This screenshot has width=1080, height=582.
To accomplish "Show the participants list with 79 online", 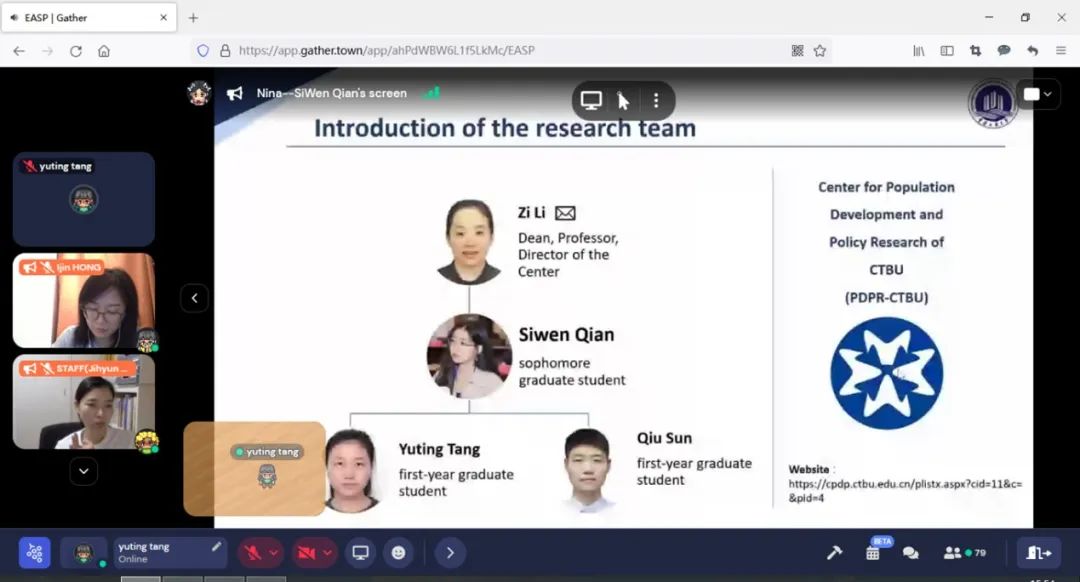I will 964,553.
